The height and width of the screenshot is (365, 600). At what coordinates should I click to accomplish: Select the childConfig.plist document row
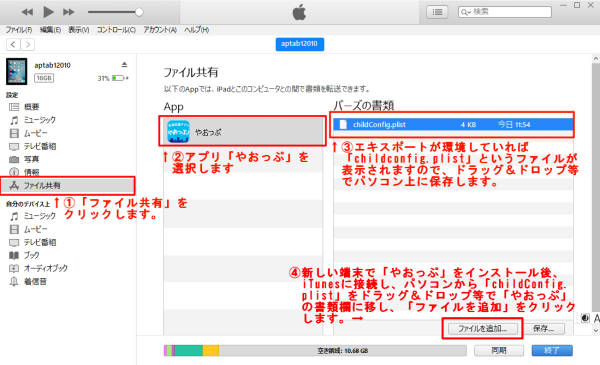(453, 124)
